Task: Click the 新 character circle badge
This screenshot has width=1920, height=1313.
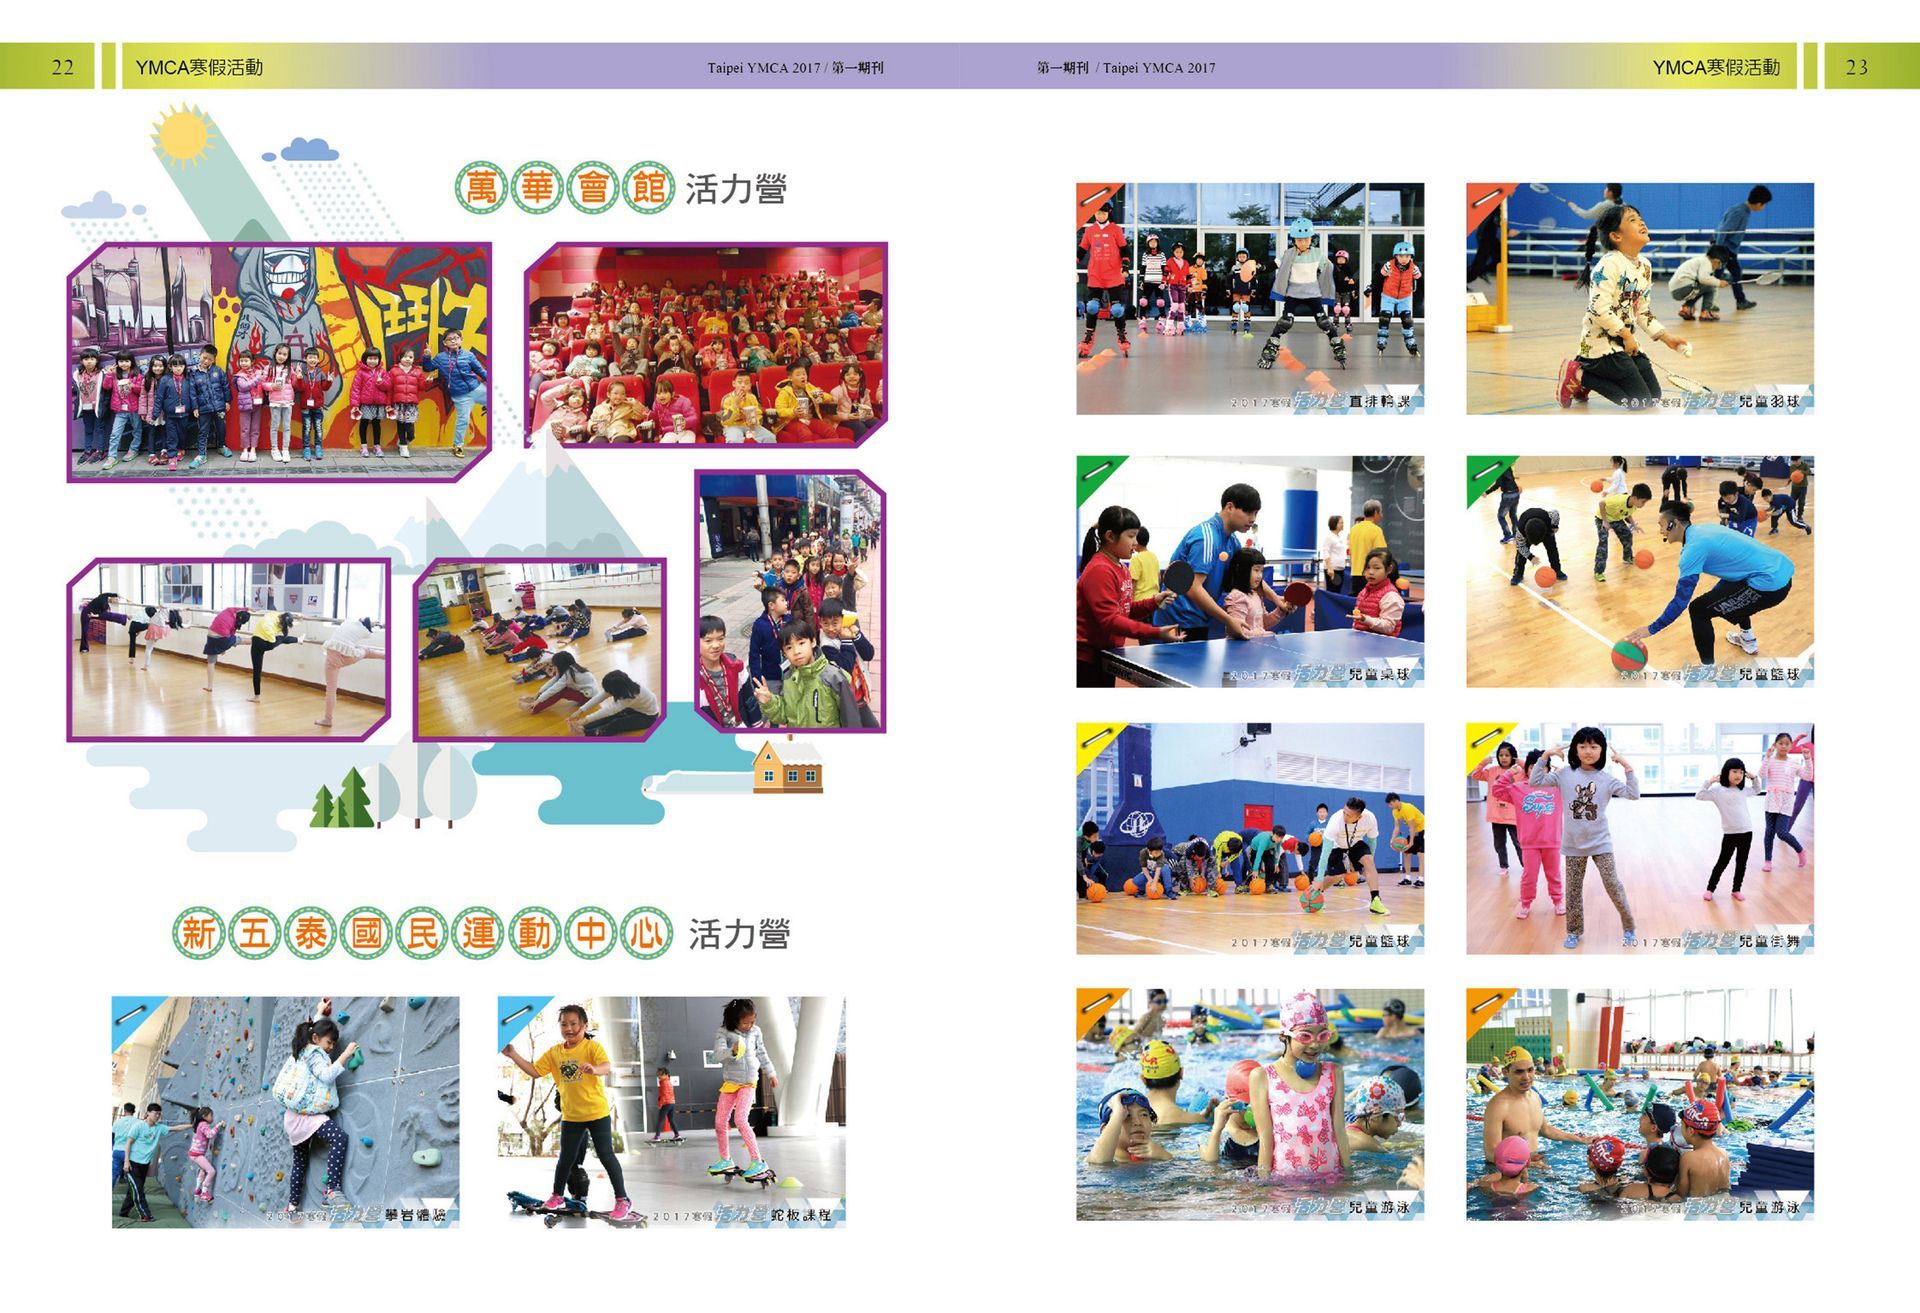Action: [x=198, y=933]
